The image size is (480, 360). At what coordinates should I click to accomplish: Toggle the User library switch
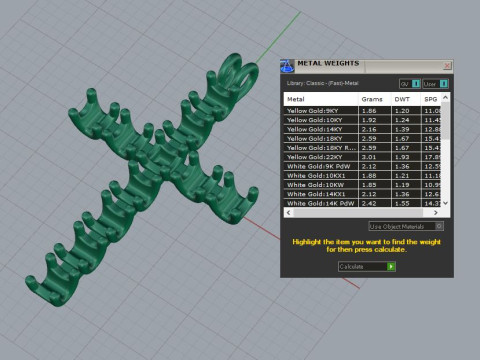[436, 84]
